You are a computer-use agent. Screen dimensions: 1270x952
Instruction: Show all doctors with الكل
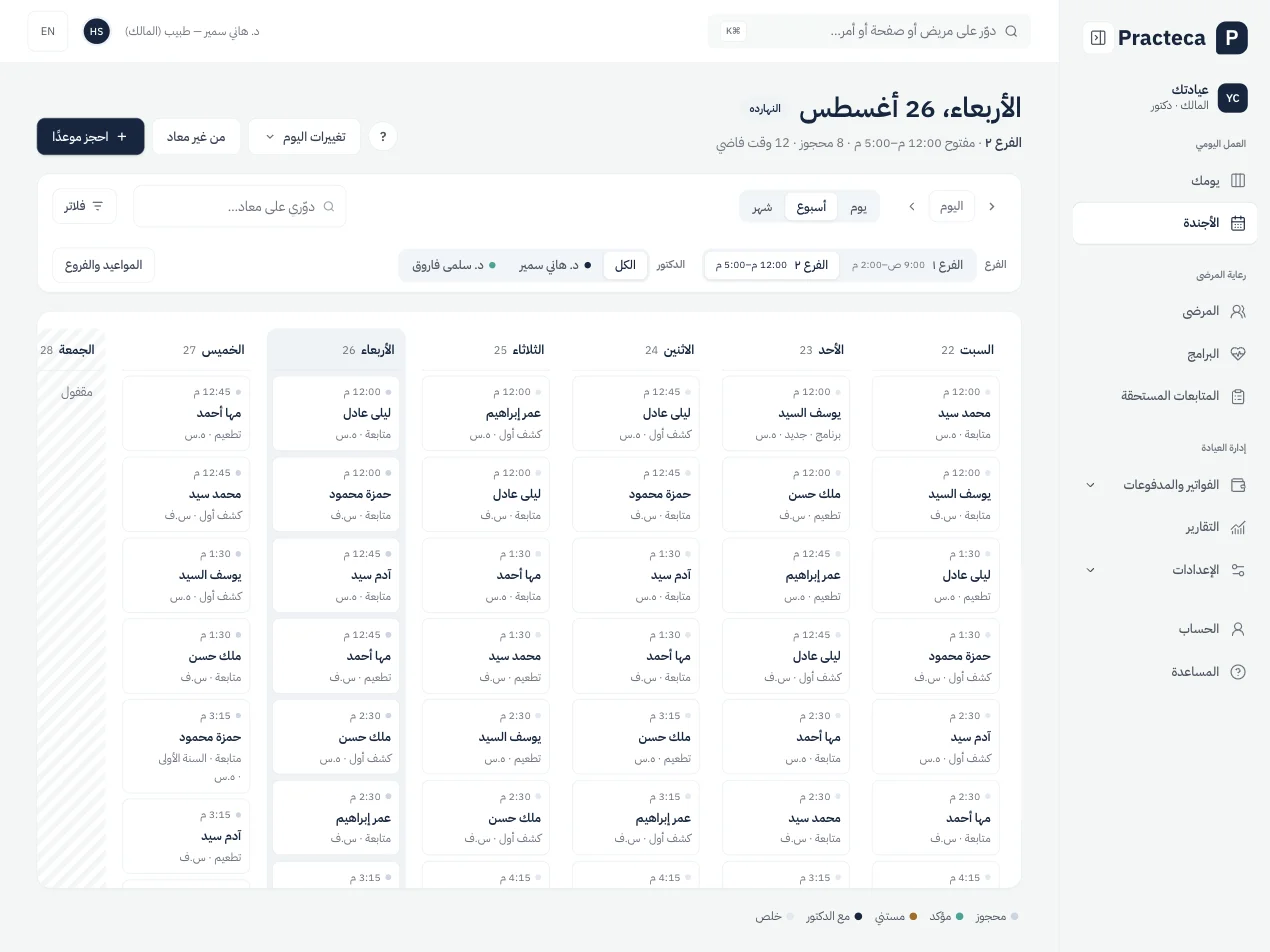pos(625,265)
